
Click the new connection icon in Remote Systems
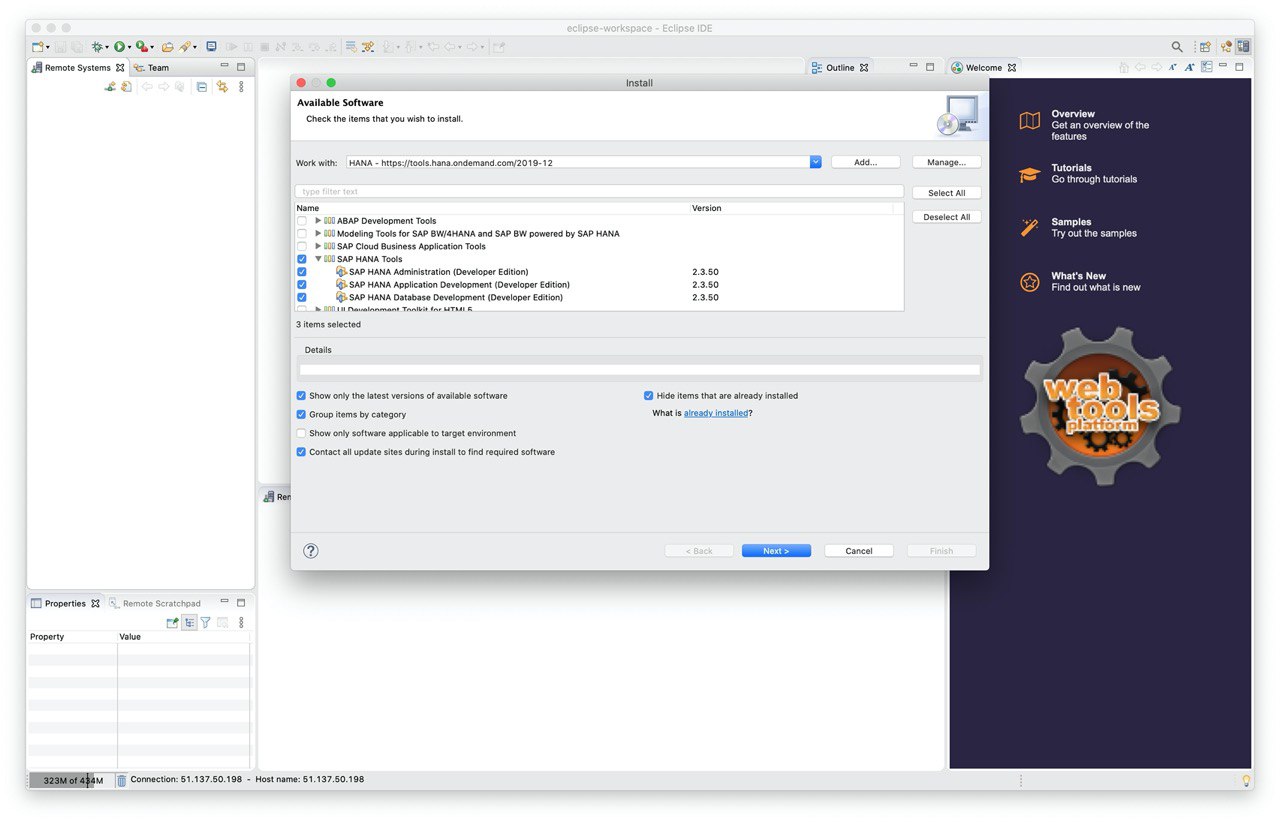(110, 87)
